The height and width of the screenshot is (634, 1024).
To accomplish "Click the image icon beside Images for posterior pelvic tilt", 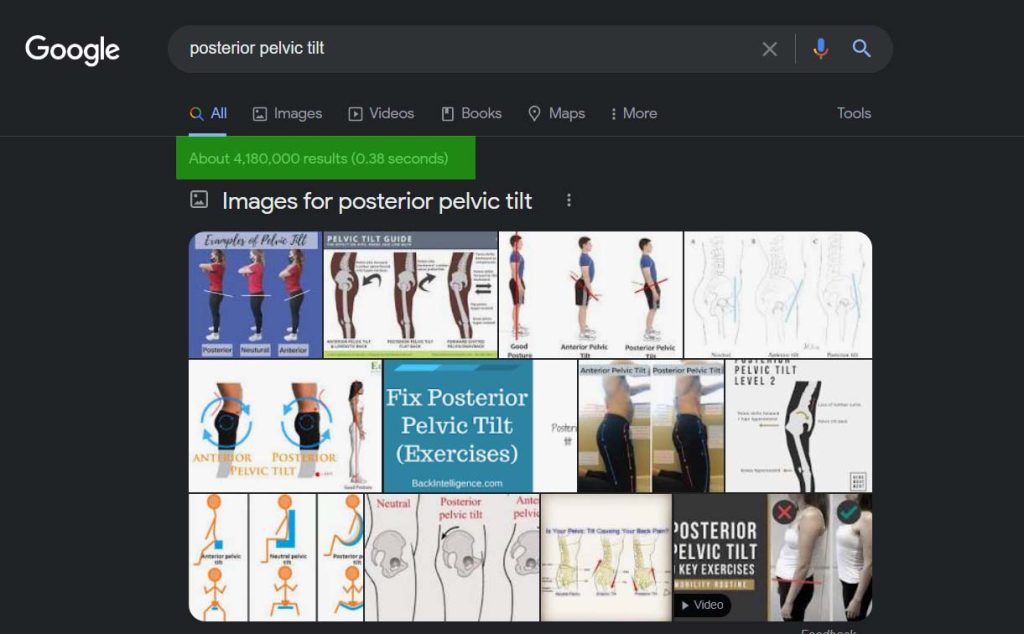I will 199,200.
